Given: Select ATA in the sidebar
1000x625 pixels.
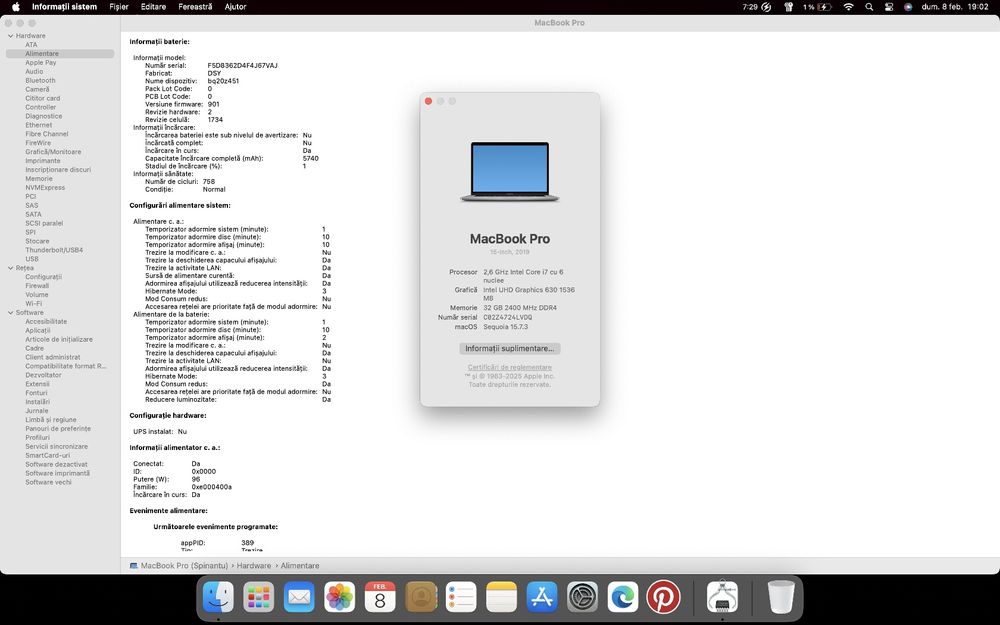Looking at the screenshot, I should pos(31,45).
